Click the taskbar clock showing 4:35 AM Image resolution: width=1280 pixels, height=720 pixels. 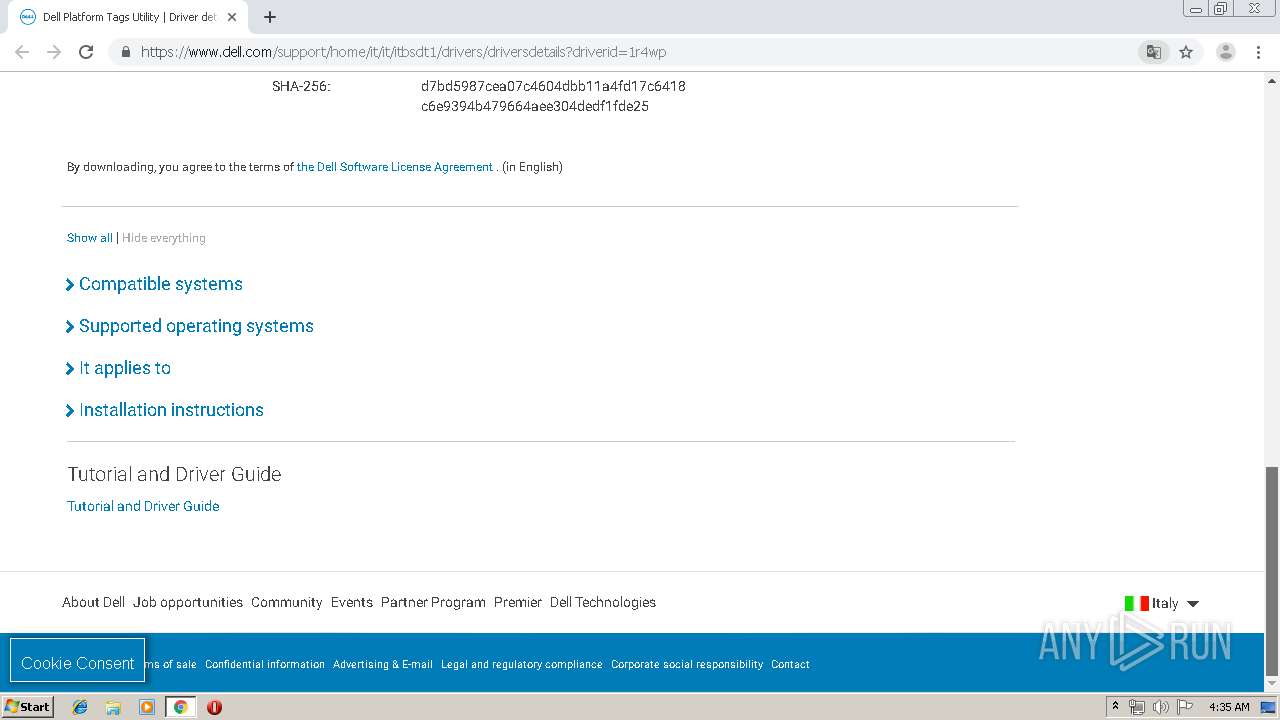coord(1229,706)
